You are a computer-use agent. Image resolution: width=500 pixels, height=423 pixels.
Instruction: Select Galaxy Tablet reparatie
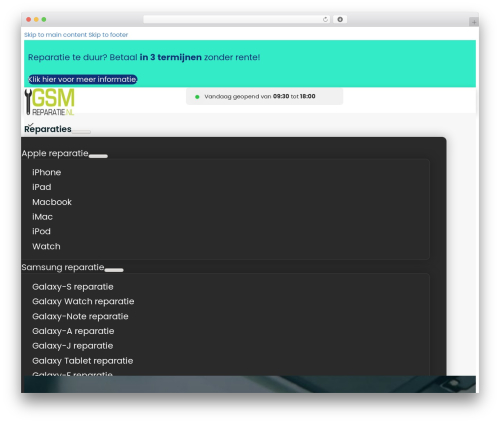pyautogui.click(x=83, y=361)
